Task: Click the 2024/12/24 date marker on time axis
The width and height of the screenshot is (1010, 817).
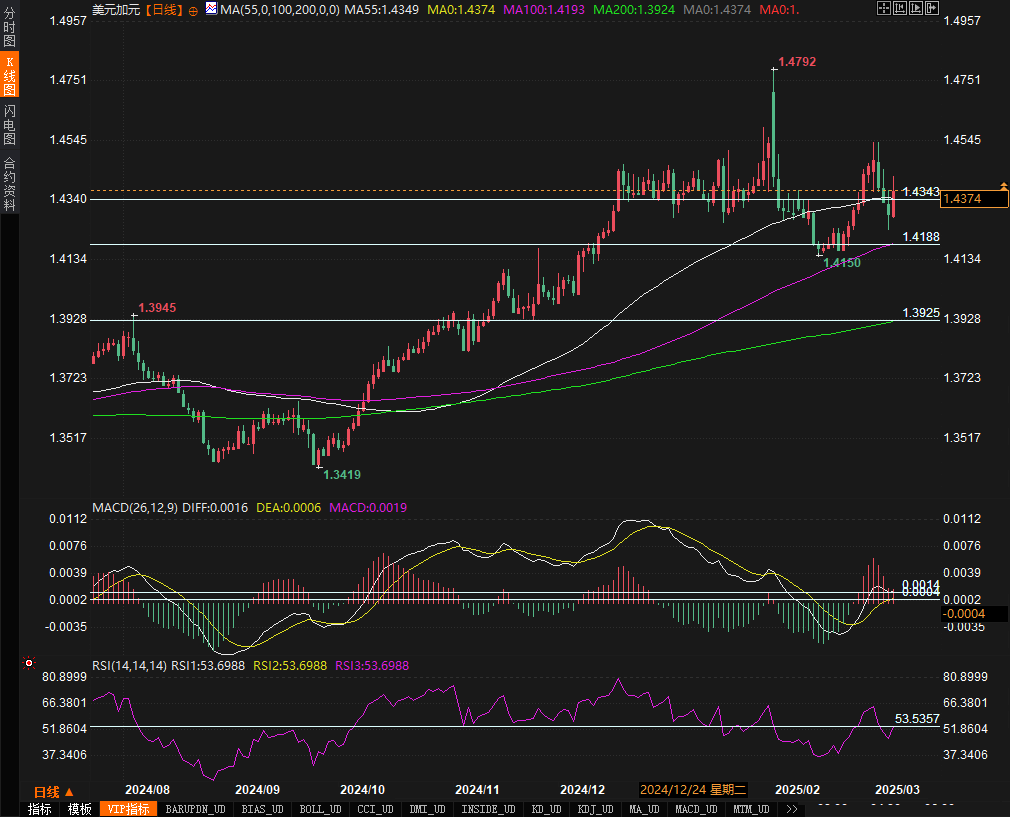Action: click(692, 790)
